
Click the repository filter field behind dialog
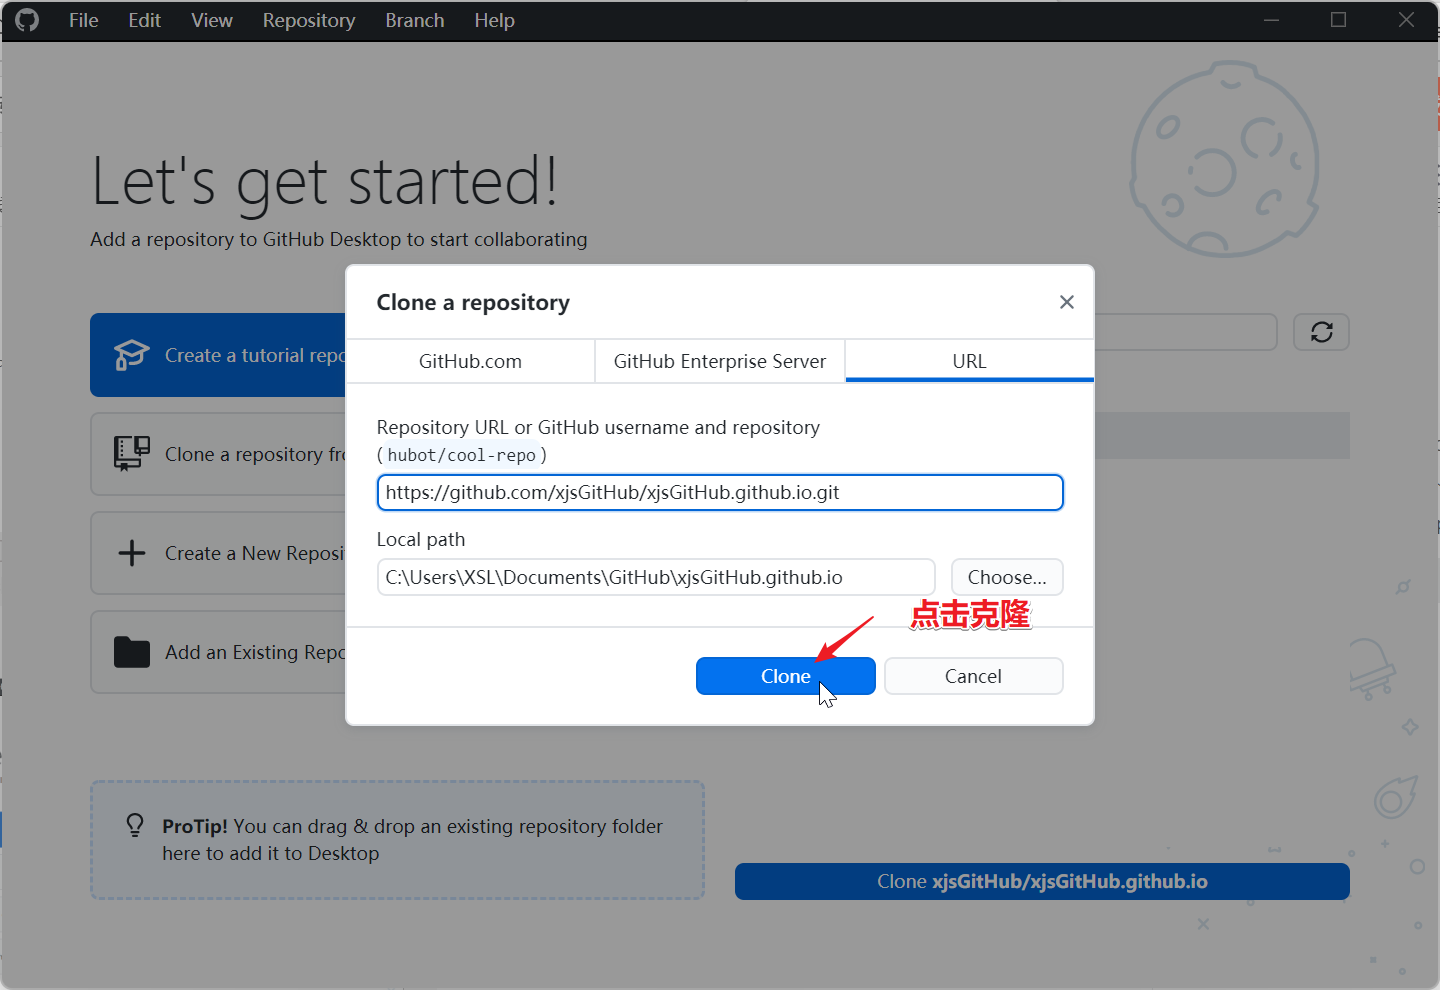click(x=1186, y=332)
